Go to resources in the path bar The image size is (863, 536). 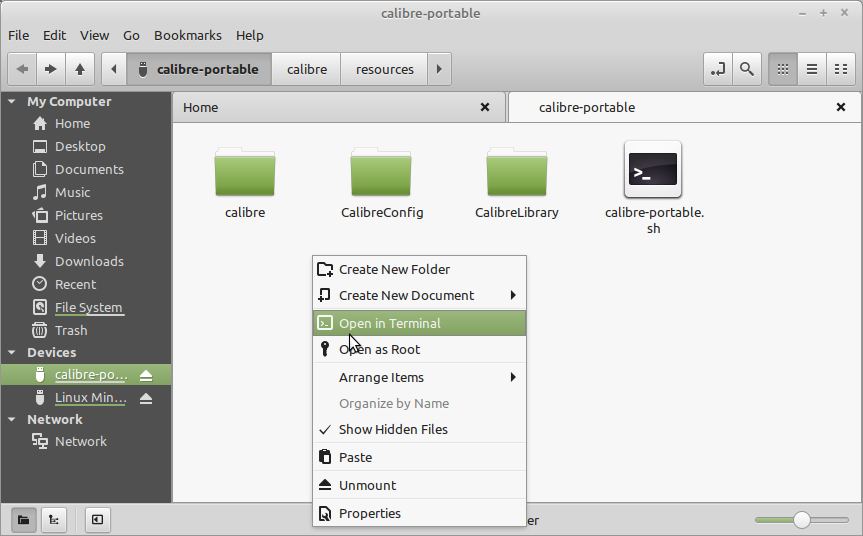(x=384, y=69)
